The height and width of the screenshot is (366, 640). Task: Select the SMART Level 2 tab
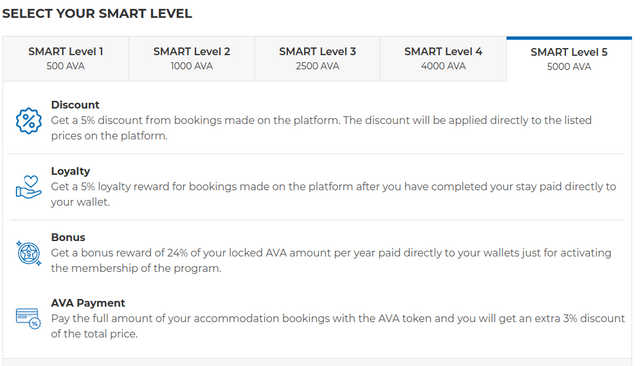tap(192, 59)
